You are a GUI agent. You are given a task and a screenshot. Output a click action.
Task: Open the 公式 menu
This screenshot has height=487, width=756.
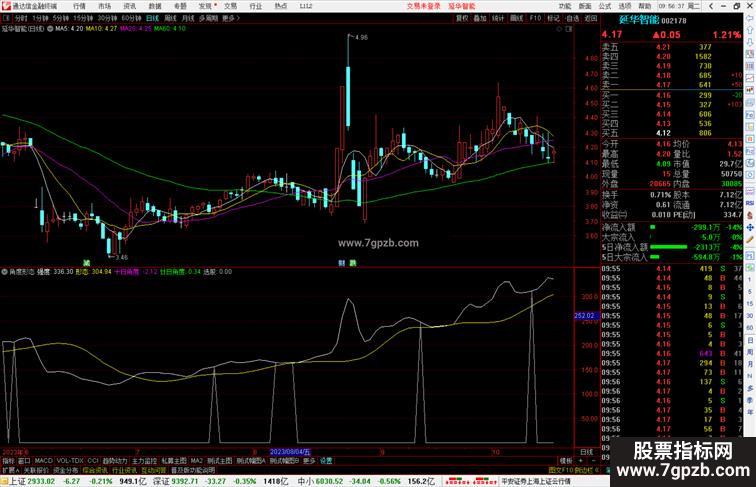605,6
